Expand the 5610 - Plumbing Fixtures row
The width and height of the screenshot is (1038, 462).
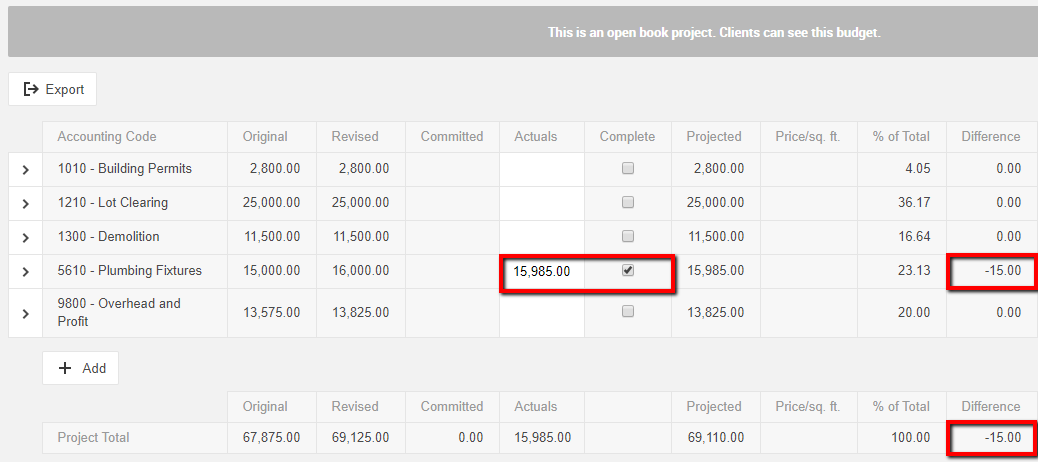pyautogui.click(x=26, y=271)
